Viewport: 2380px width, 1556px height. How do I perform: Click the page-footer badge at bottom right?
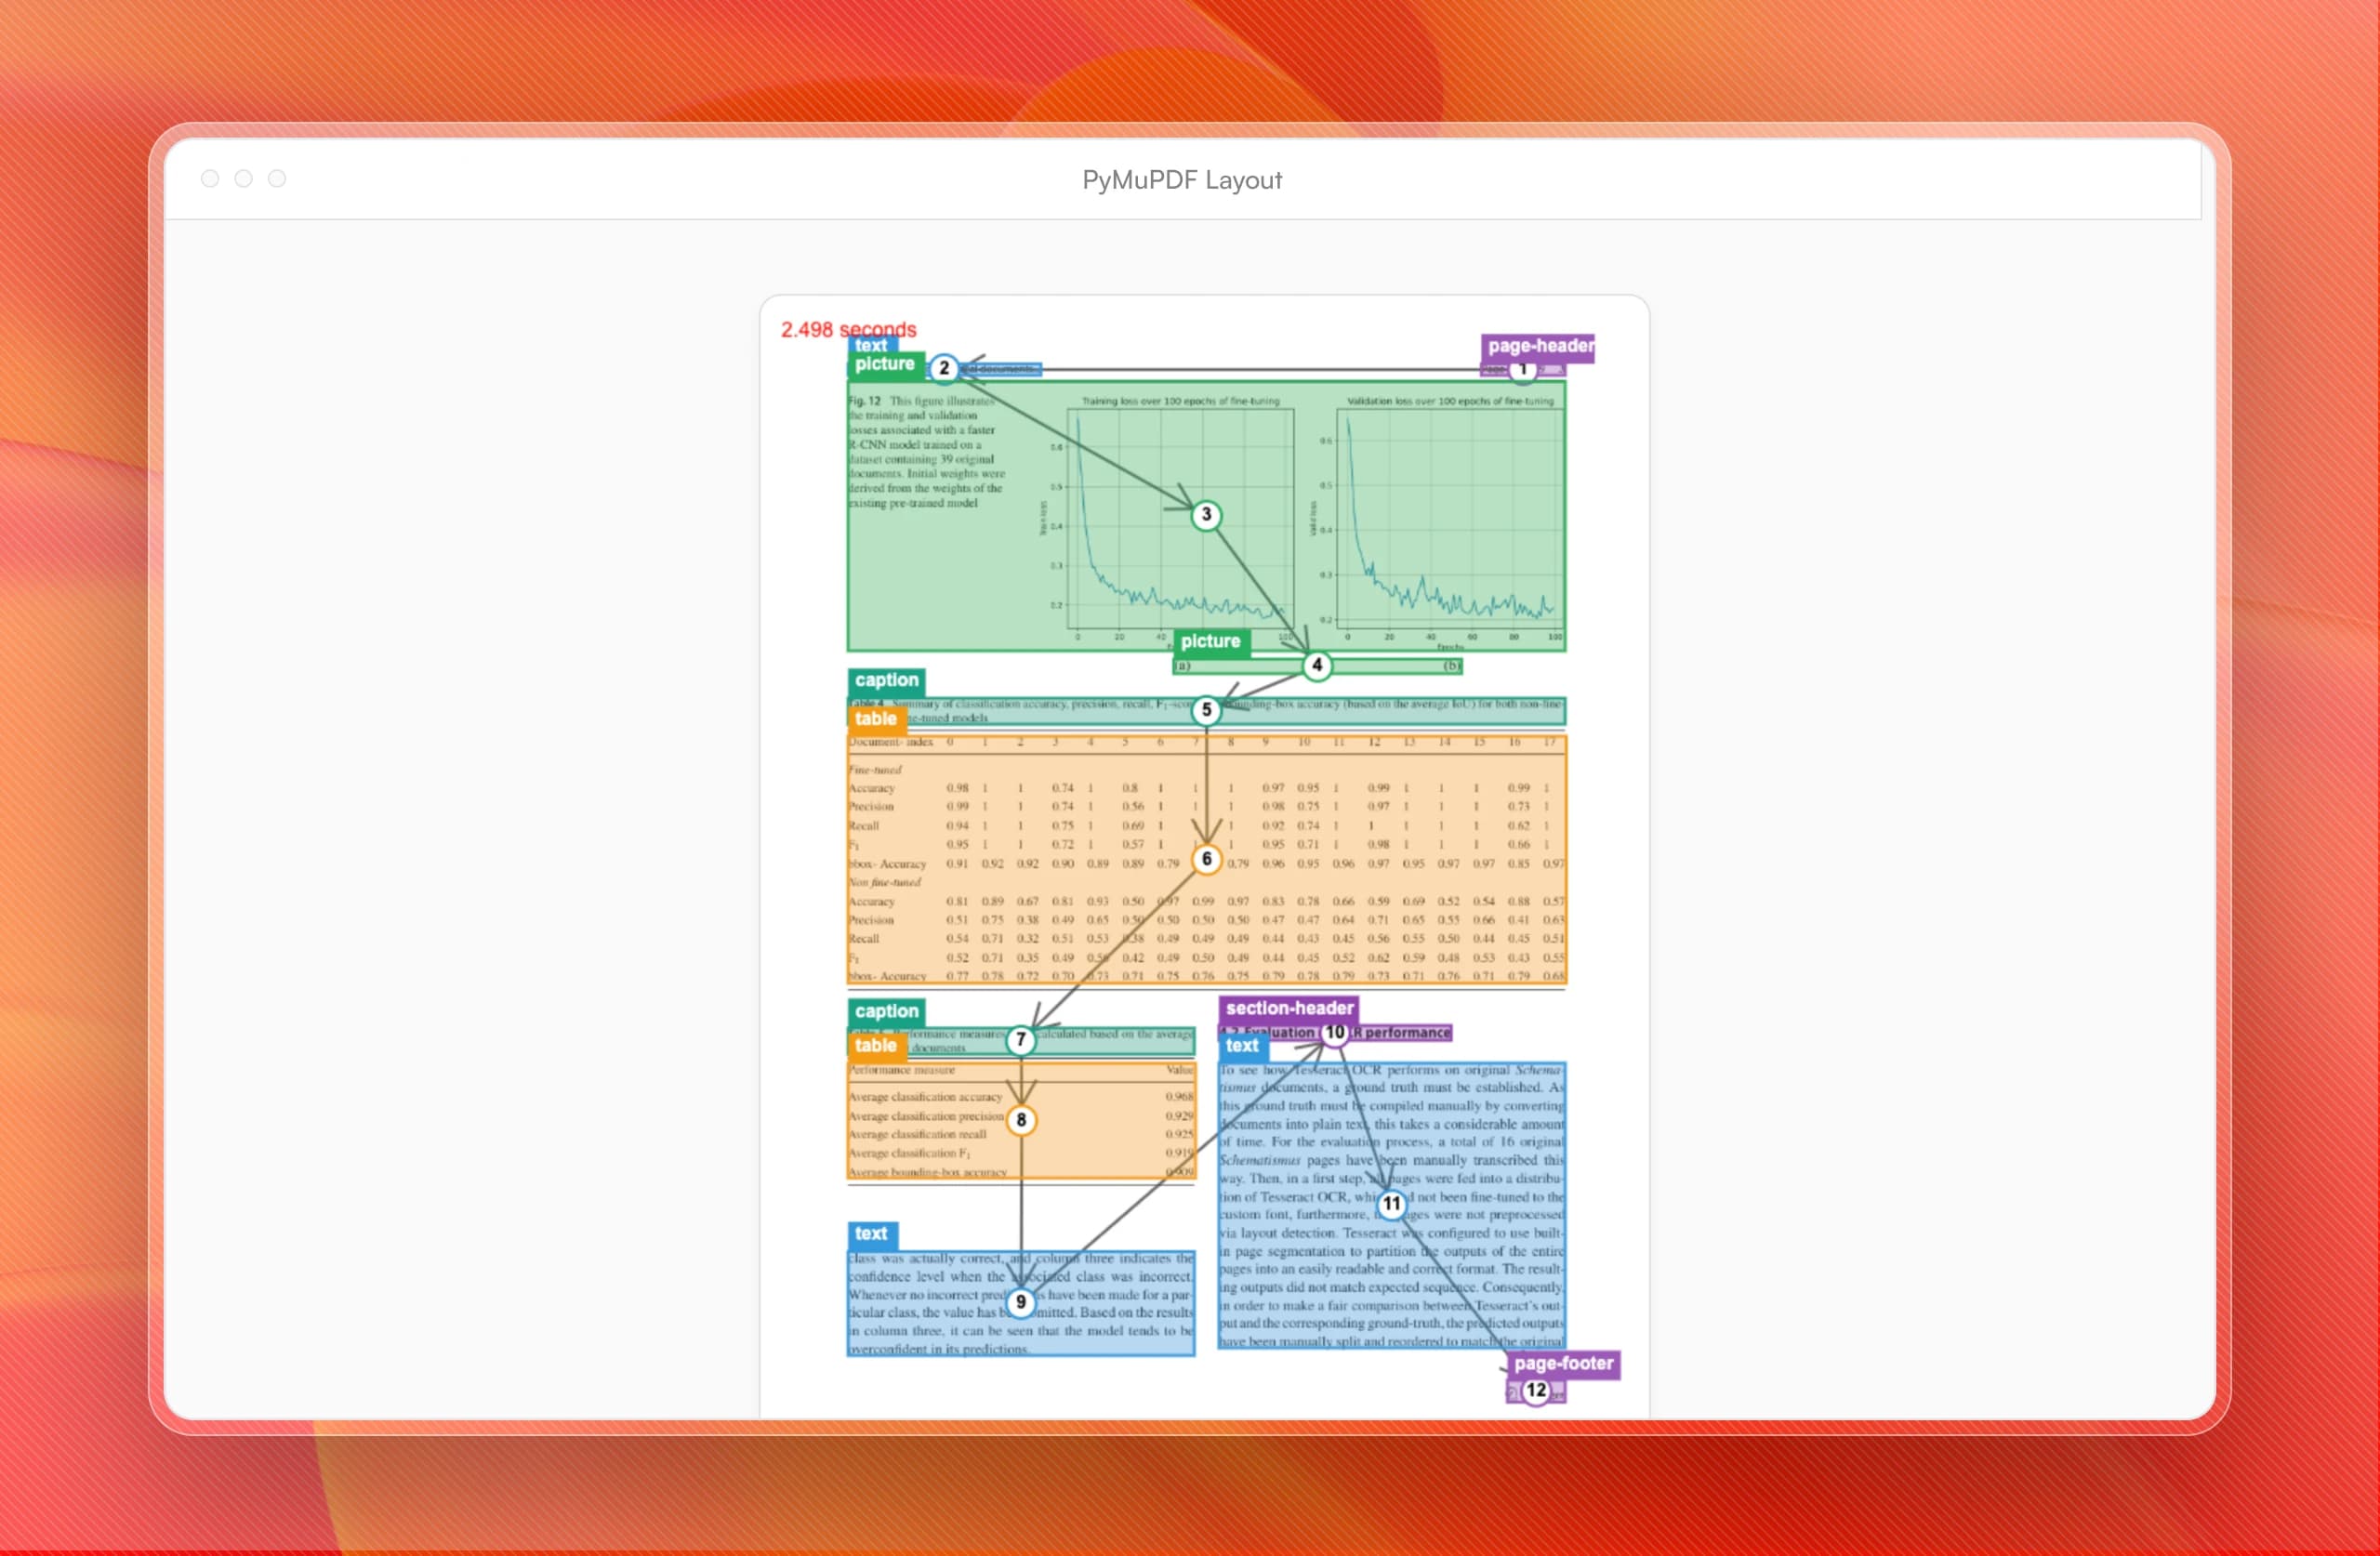pyautogui.click(x=1565, y=1364)
